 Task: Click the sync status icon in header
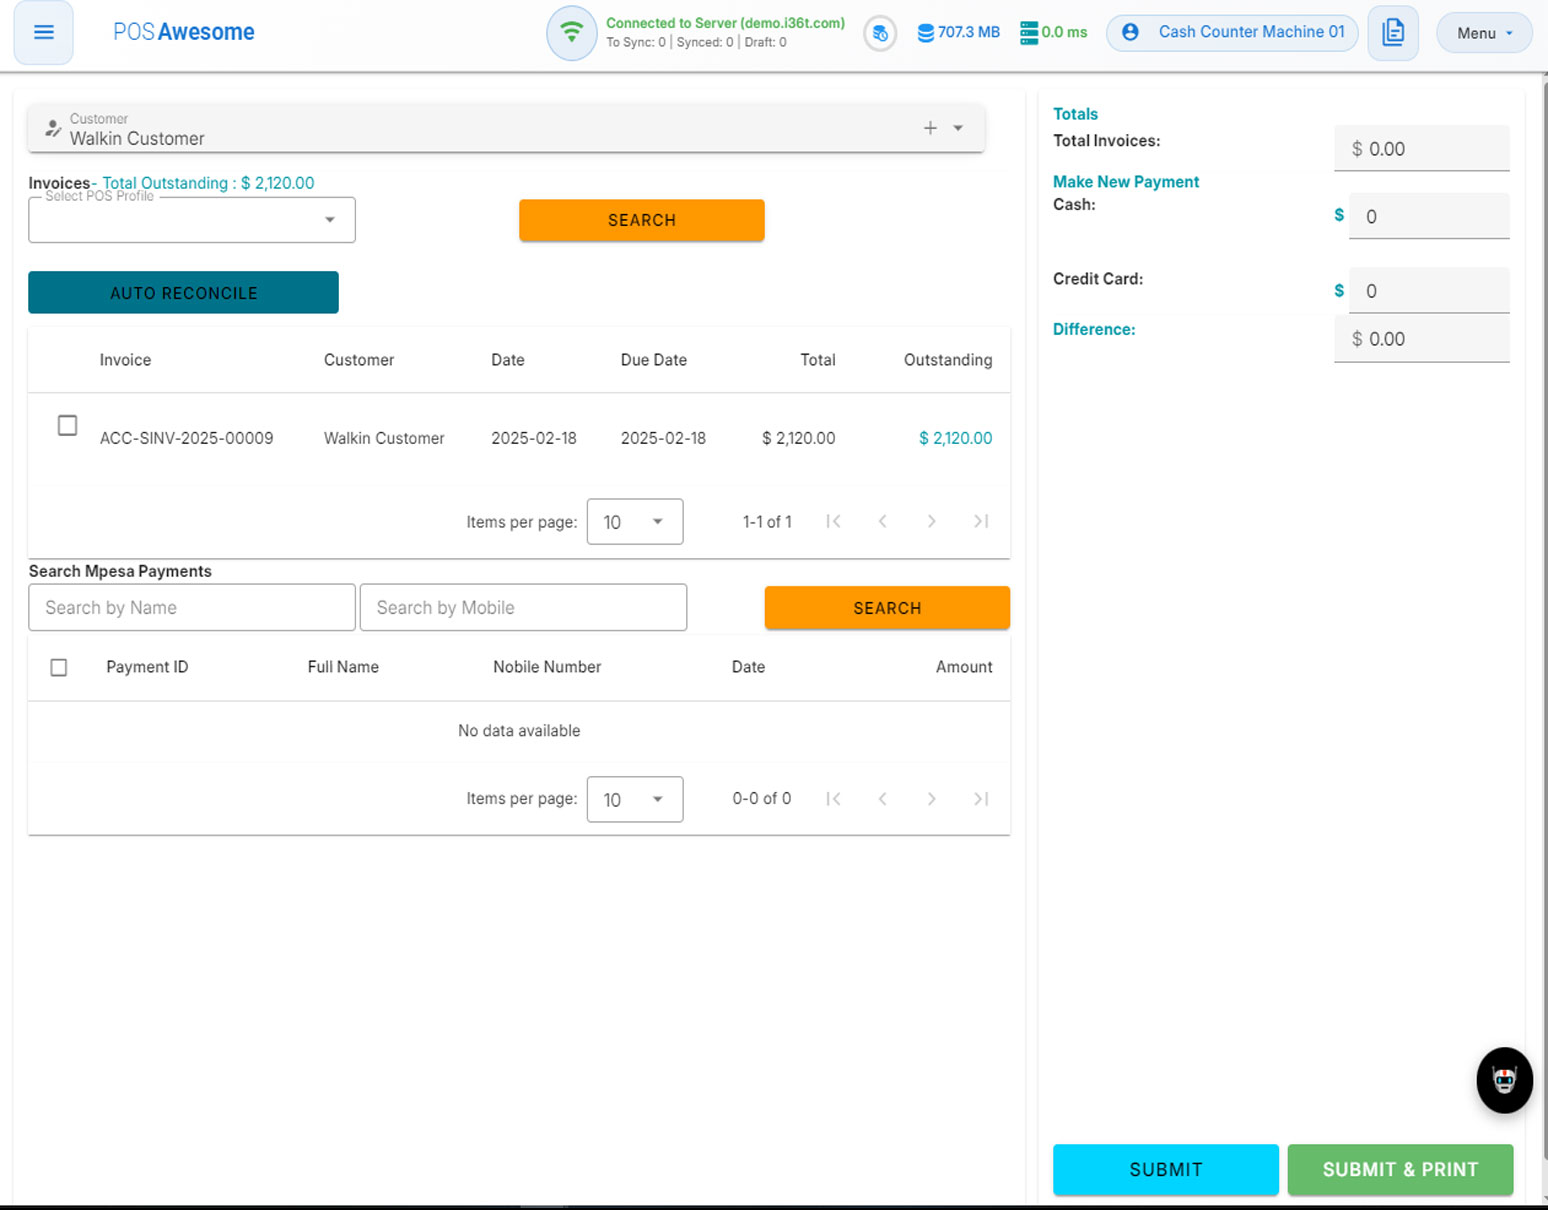879,33
